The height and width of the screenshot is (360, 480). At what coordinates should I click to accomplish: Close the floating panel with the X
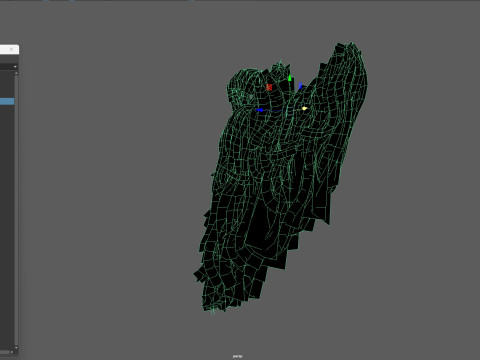[11, 49]
